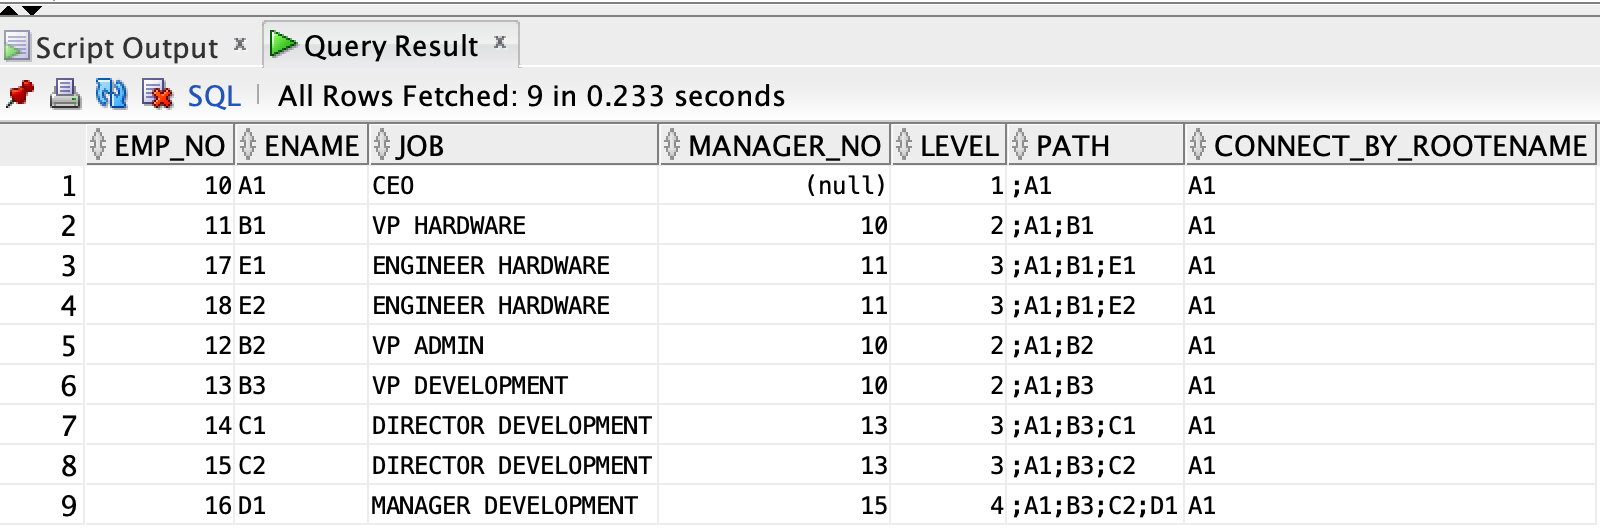Sort by the EMP_NO column header
This screenshot has height=530, width=1600.
pos(169,146)
